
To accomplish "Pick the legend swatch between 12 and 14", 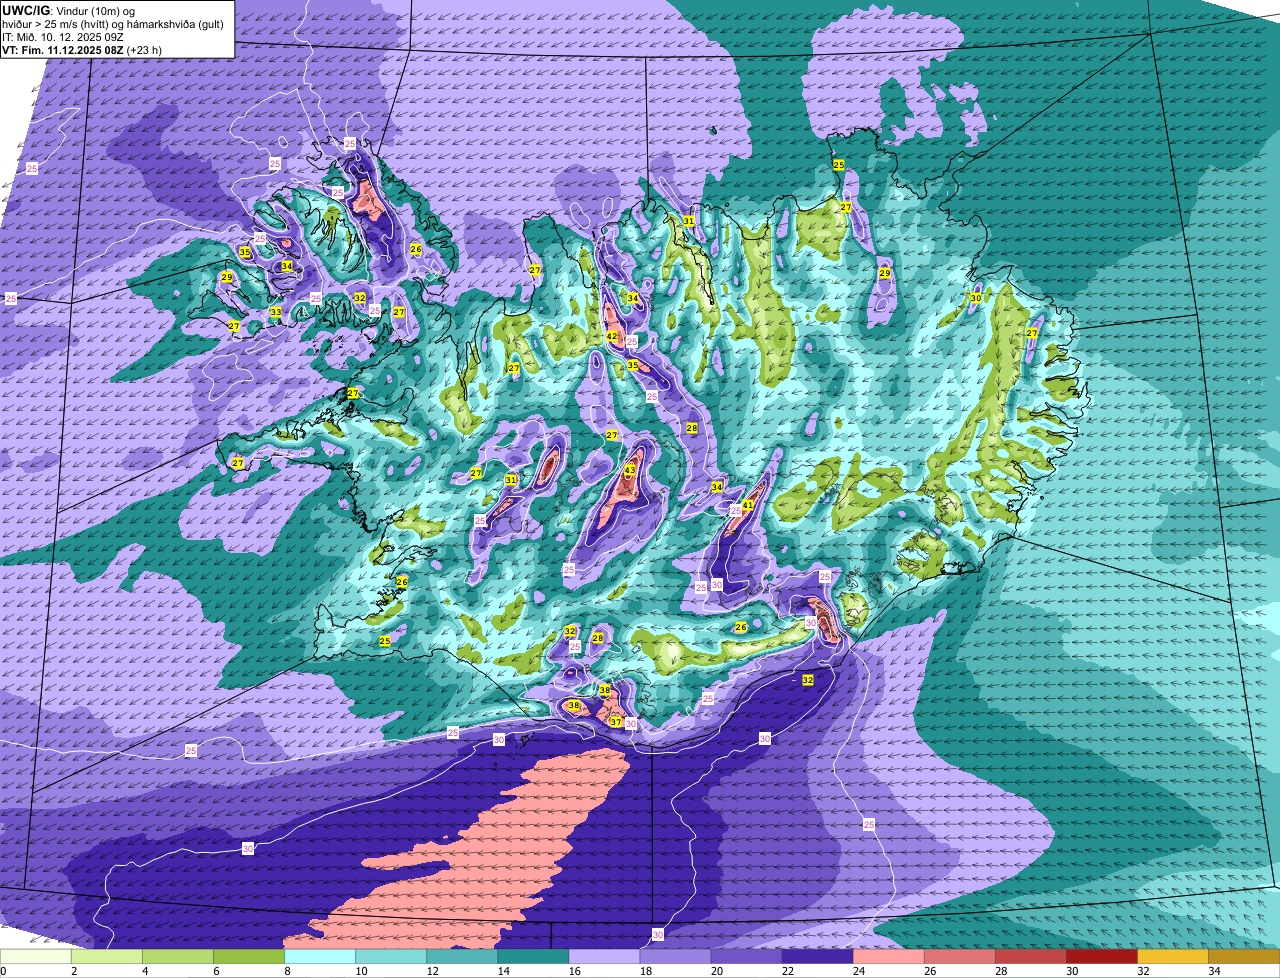I will (x=462, y=957).
